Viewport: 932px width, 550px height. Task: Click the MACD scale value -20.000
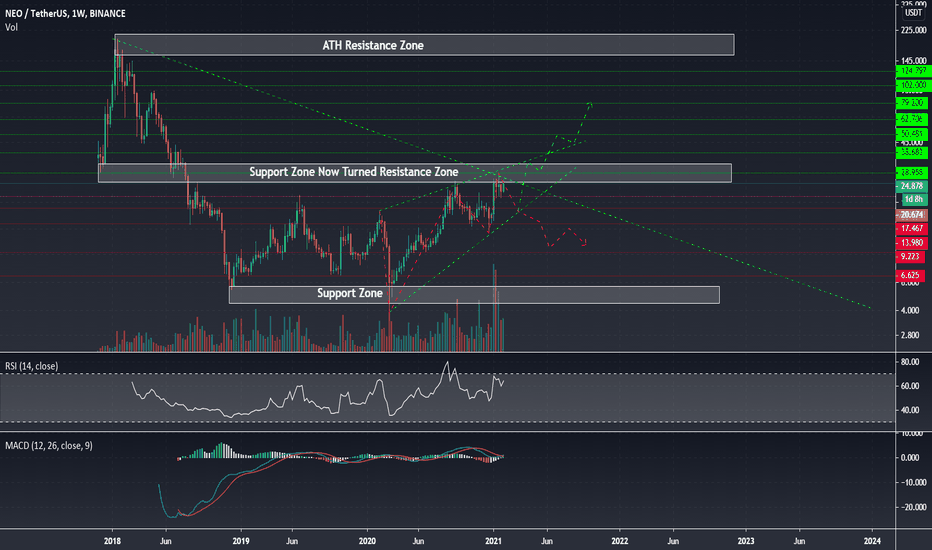tap(912, 507)
